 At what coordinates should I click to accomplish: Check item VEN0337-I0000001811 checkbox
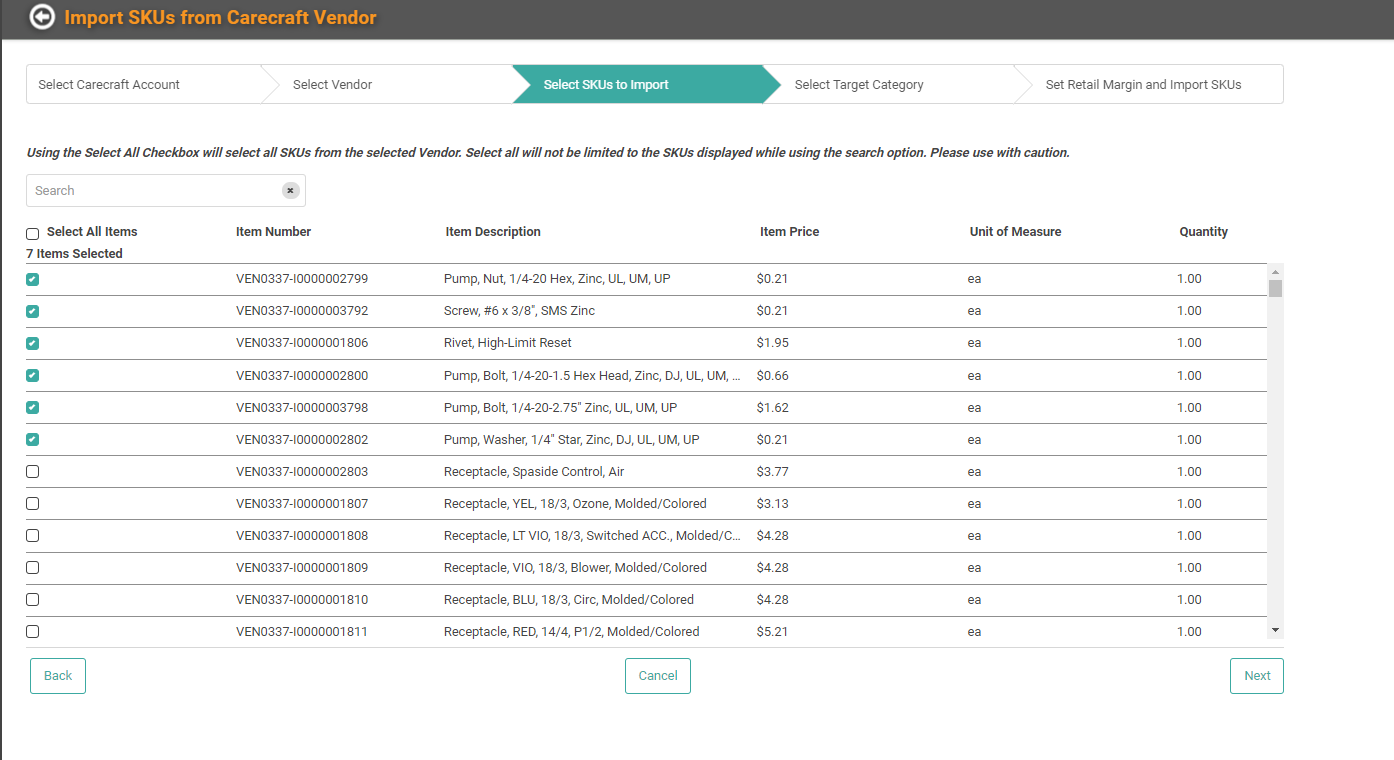click(33, 632)
